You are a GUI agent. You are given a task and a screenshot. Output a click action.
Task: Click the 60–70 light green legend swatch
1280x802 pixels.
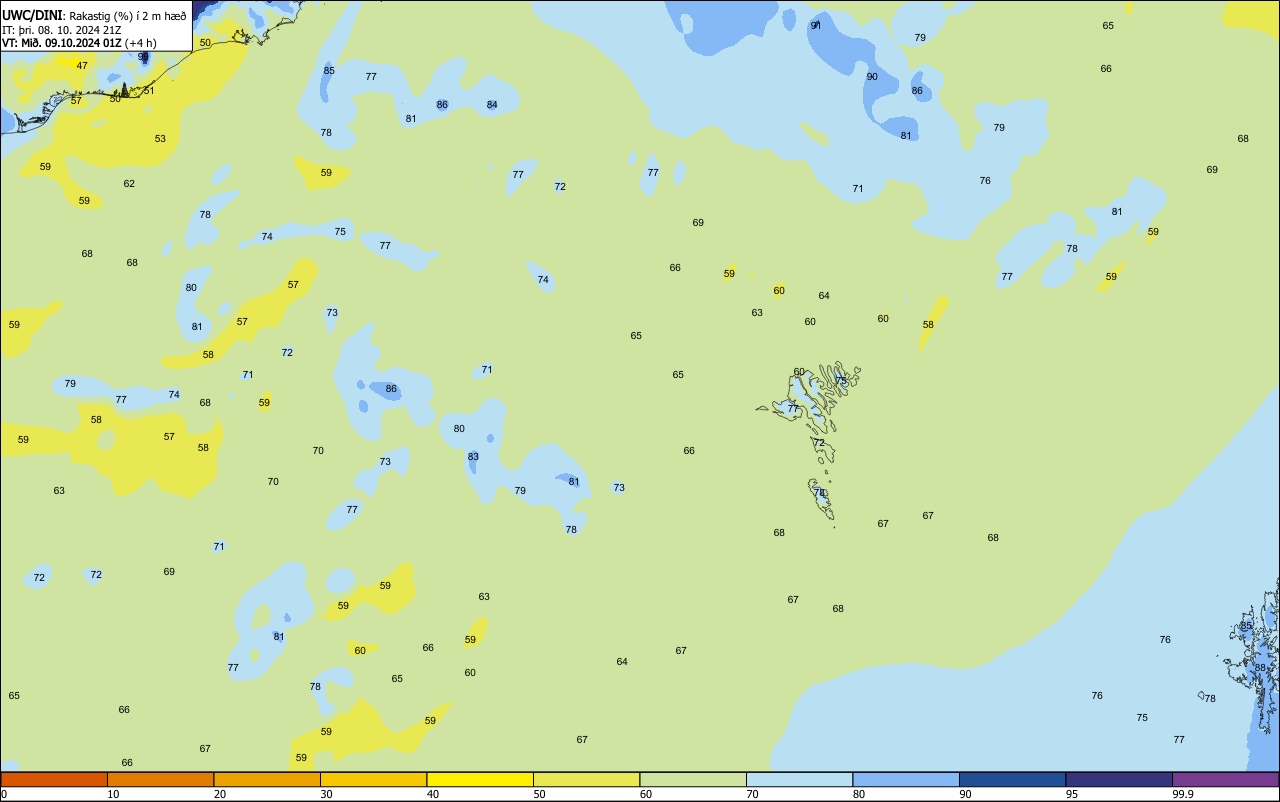[693, 779]
